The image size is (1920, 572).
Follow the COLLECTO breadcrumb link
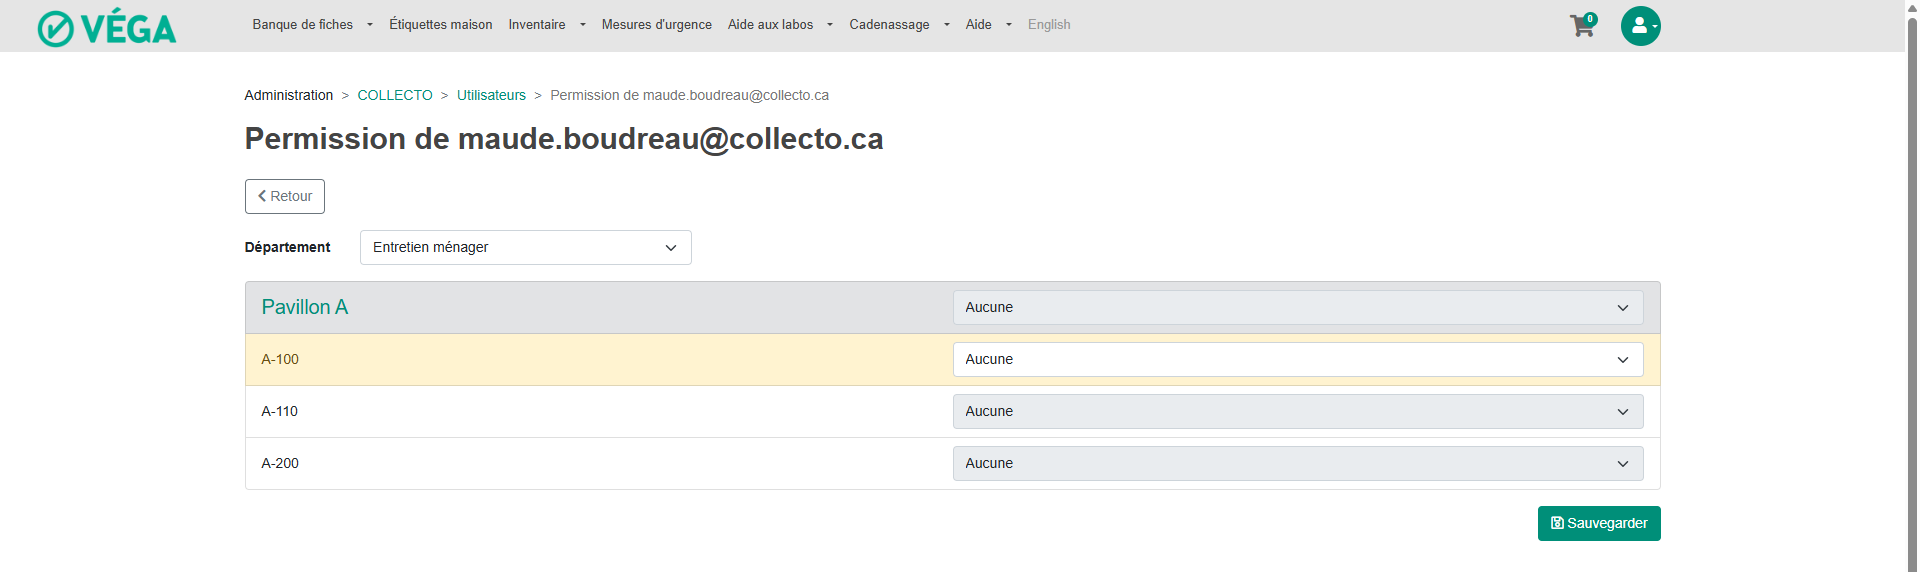(395, 95)
